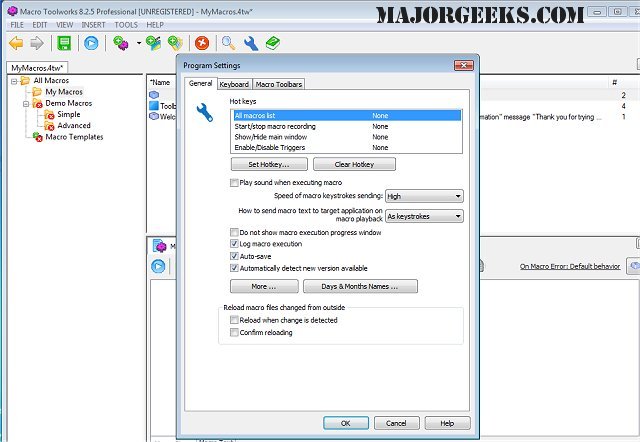Open Days & Months Names ... button
Viewport: 640px width, 442px height.
click(360, 287)
